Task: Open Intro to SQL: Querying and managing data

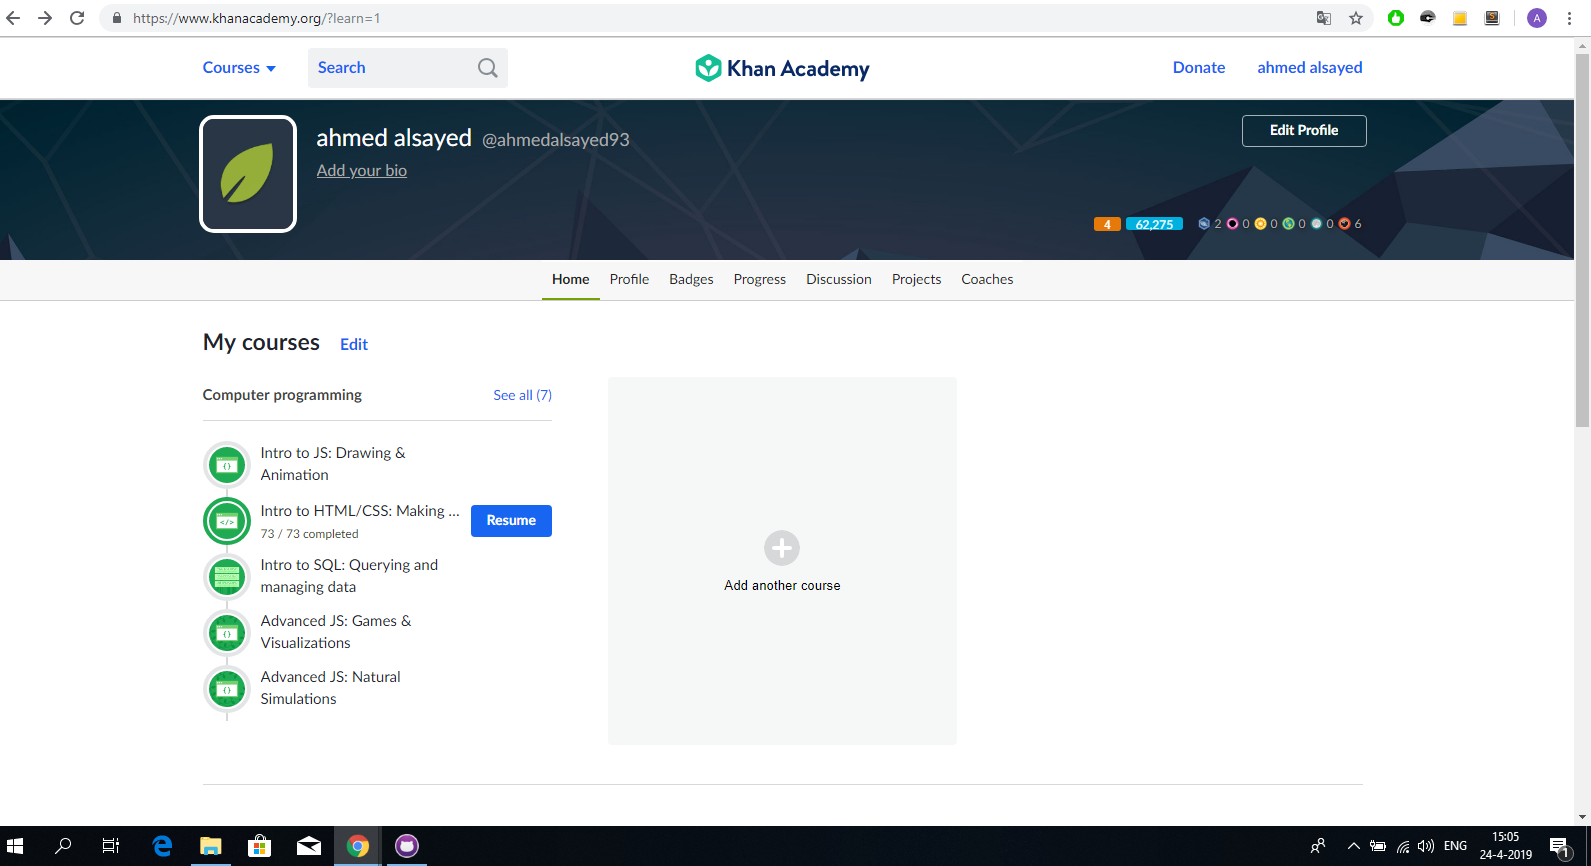Action: [x=349, y=576]
